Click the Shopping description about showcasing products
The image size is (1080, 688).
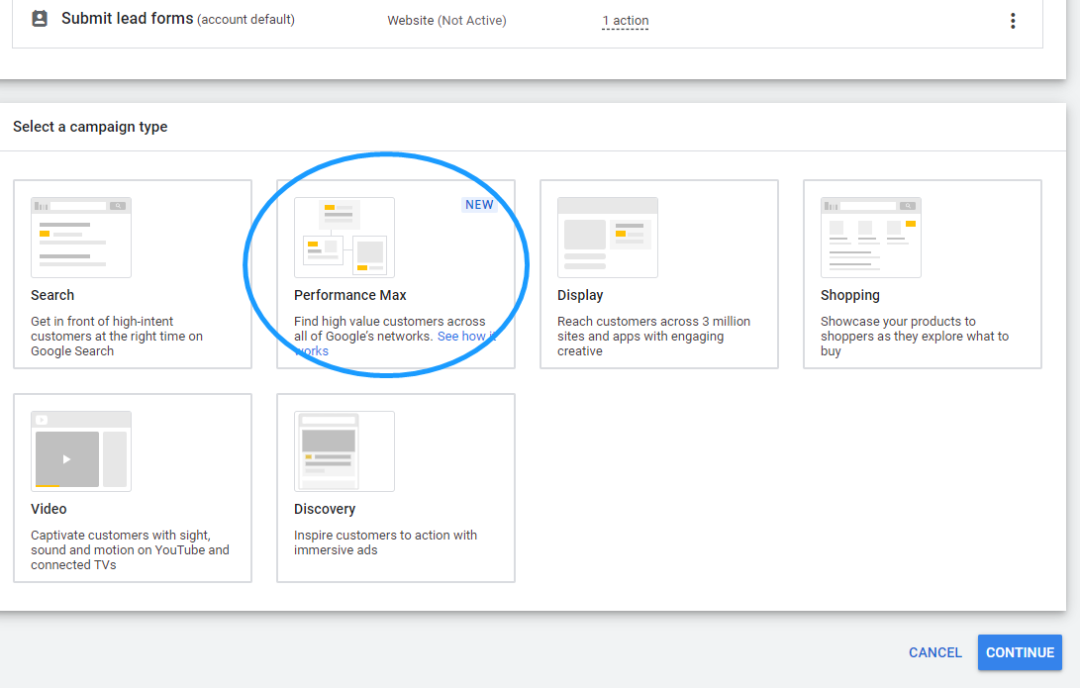914,336
